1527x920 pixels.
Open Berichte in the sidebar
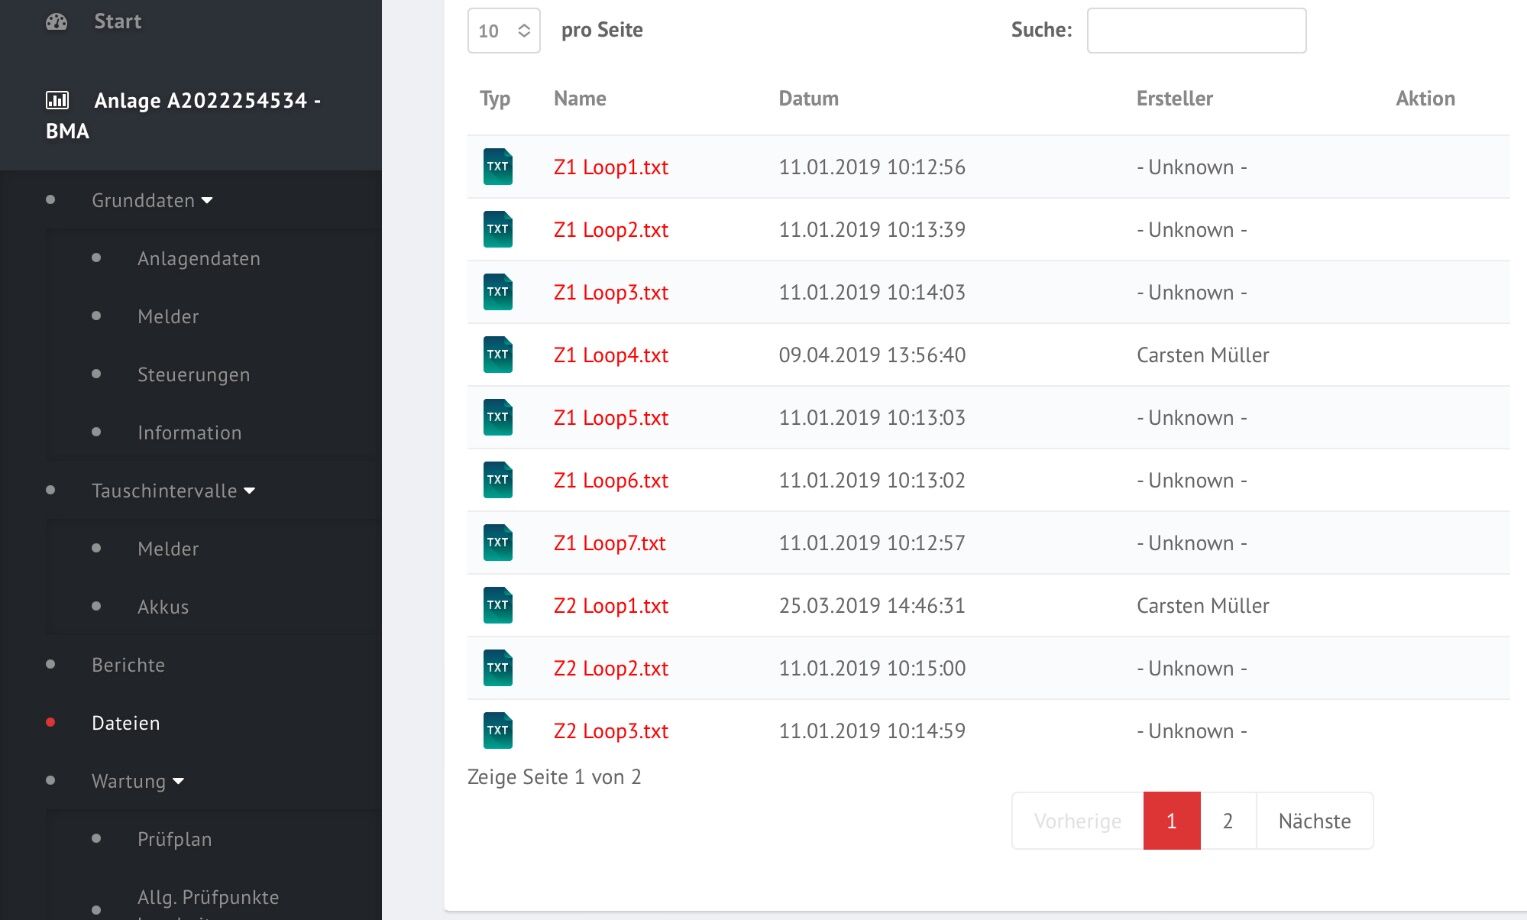coord(128,665)
